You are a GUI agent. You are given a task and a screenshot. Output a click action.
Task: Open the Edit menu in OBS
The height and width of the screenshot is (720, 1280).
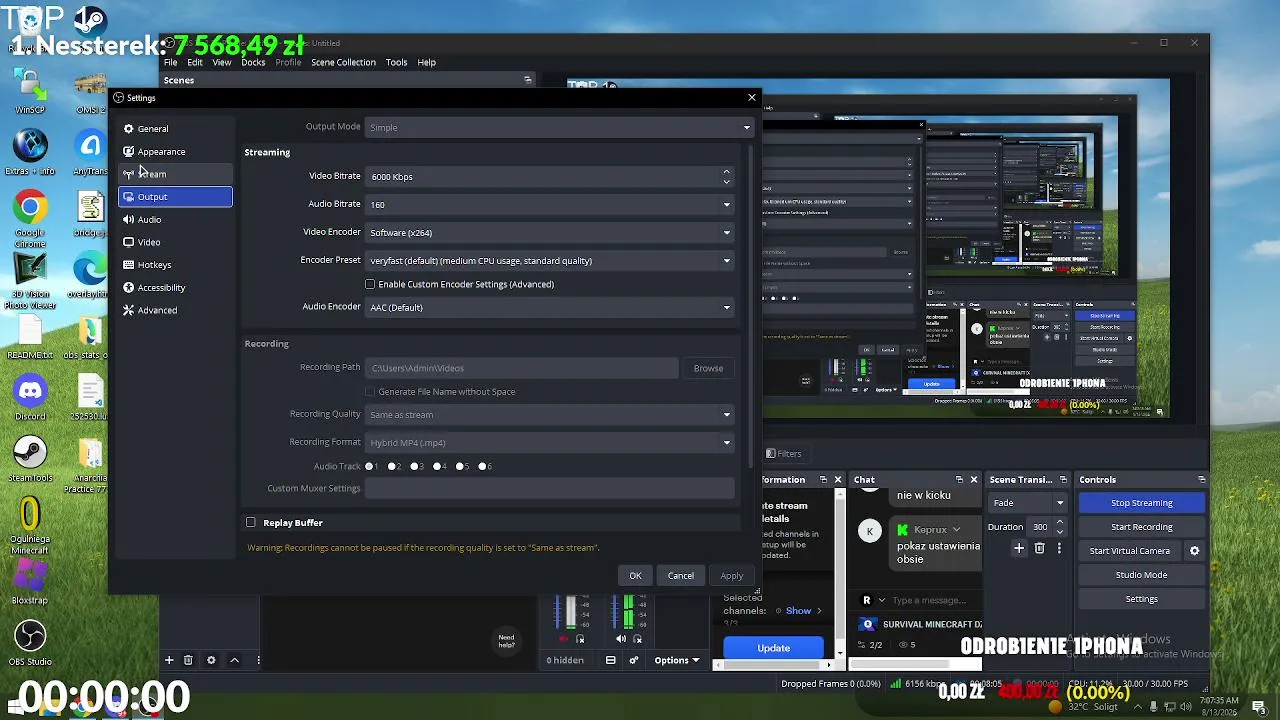(195, 62)
